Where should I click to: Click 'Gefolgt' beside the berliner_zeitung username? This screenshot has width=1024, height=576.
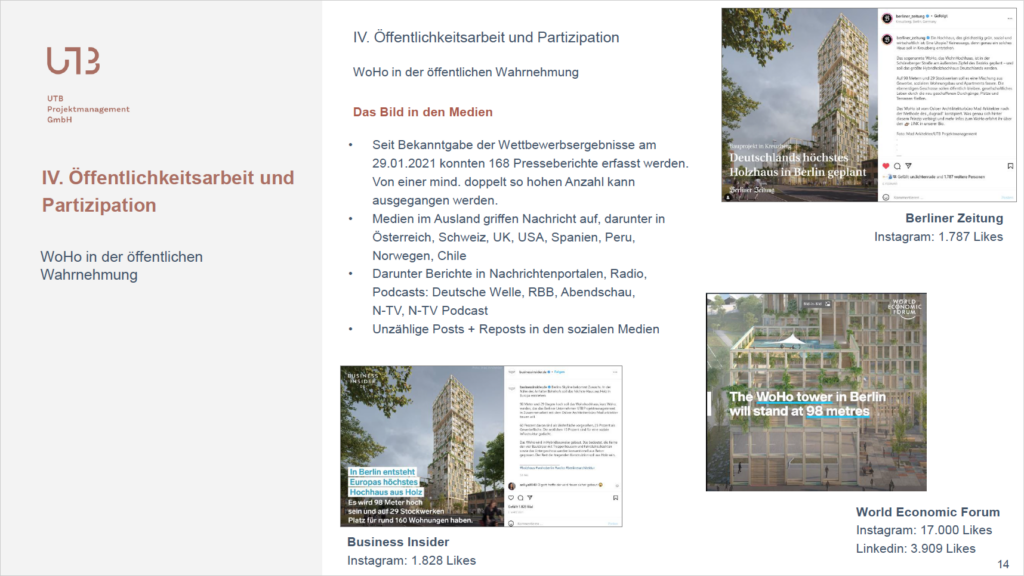[x=940, y=16]
